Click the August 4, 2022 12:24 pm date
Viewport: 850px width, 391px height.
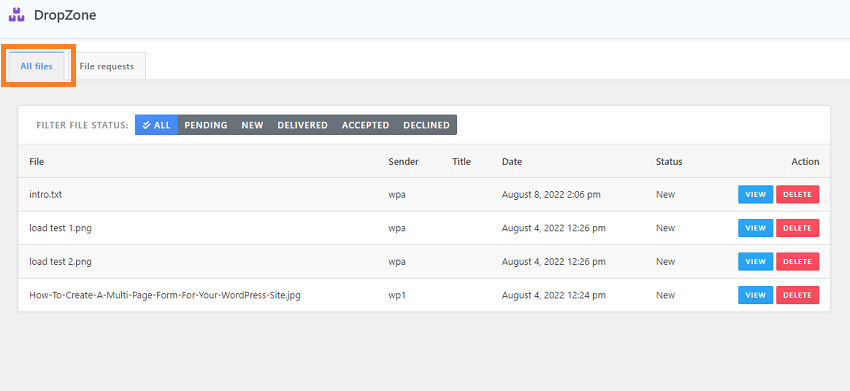(553, 295)
